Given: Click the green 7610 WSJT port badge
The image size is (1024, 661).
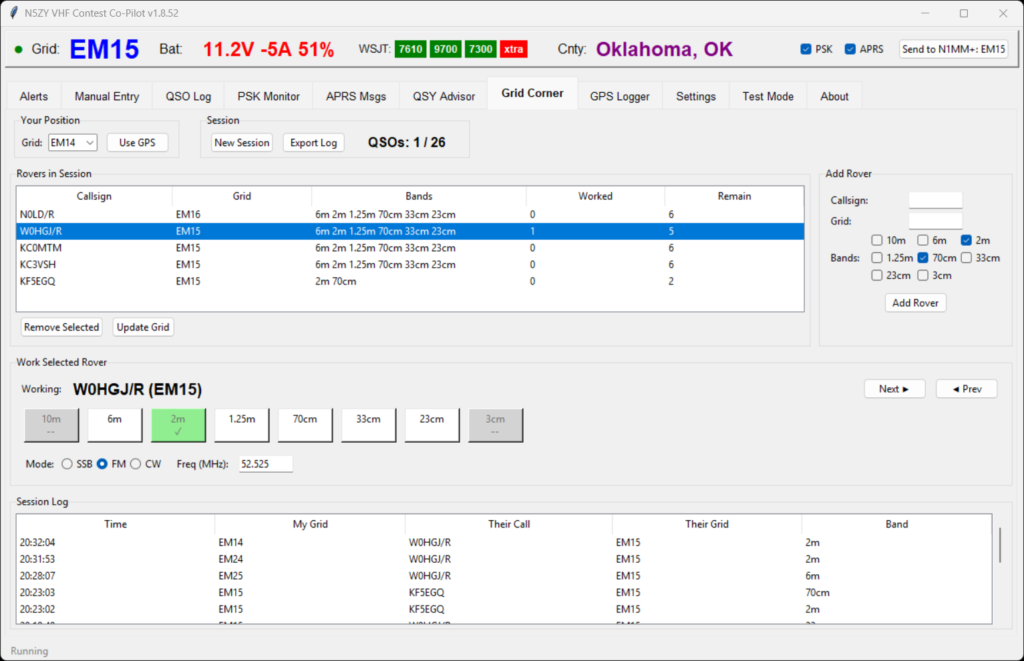Looking at the screenshot, I should (410, 49).
